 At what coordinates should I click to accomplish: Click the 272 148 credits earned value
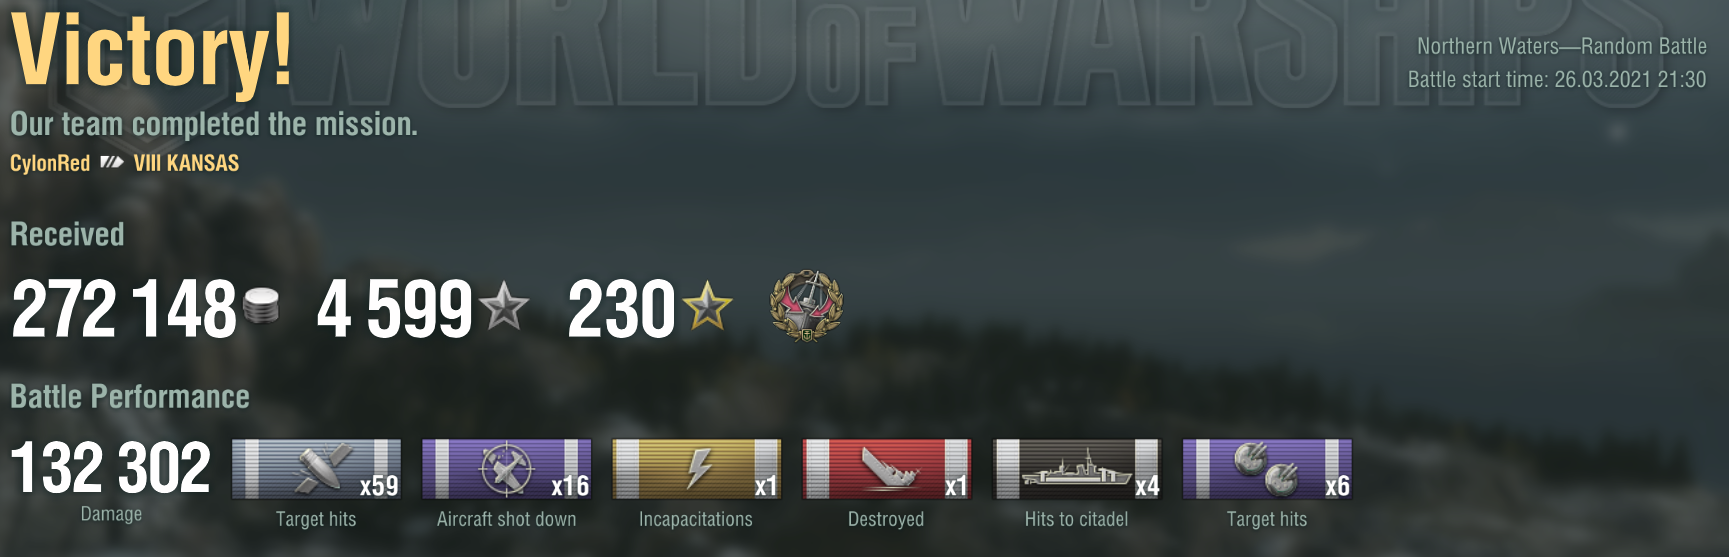[124, 308]
